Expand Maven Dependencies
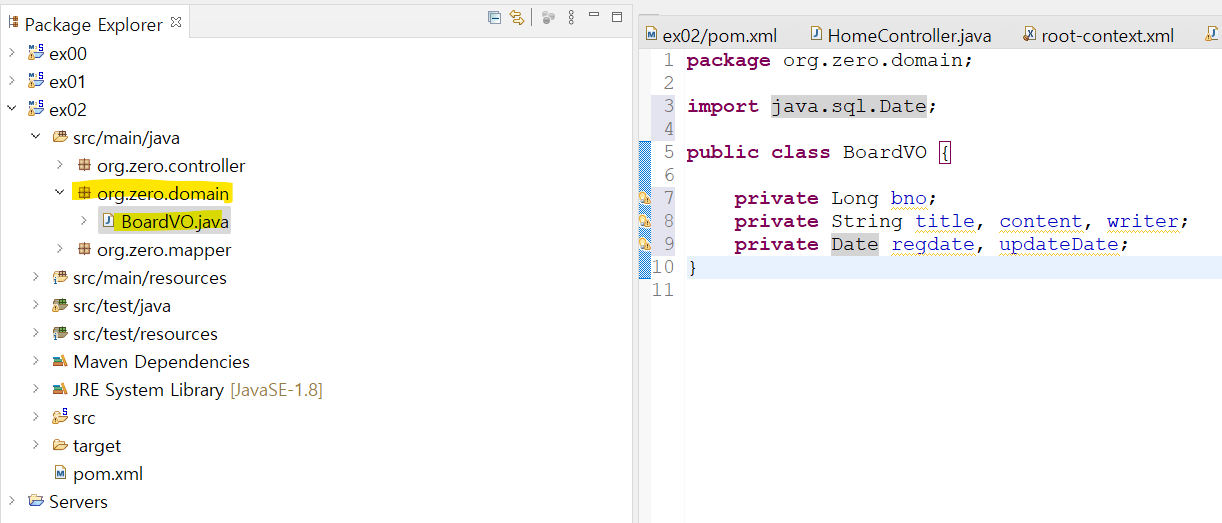The height and width of the screenshot is (523, 1222). (x=36, y=361)
